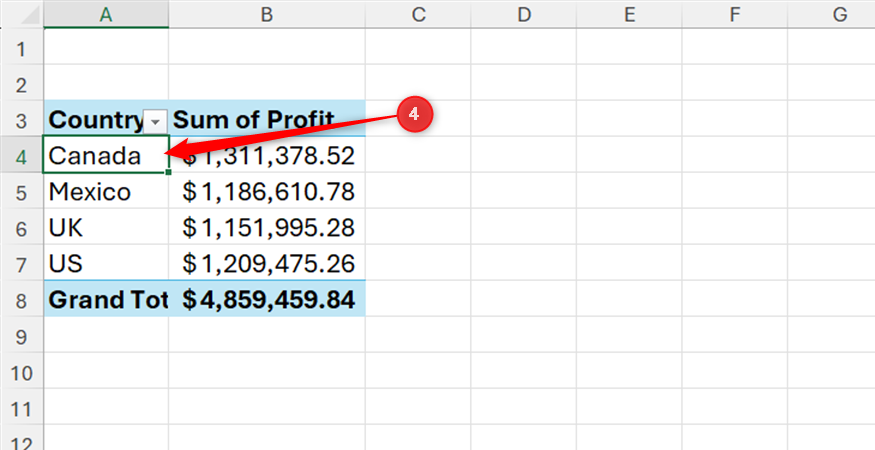Select column A header
The image size is (875, 450).
(106, 14)
